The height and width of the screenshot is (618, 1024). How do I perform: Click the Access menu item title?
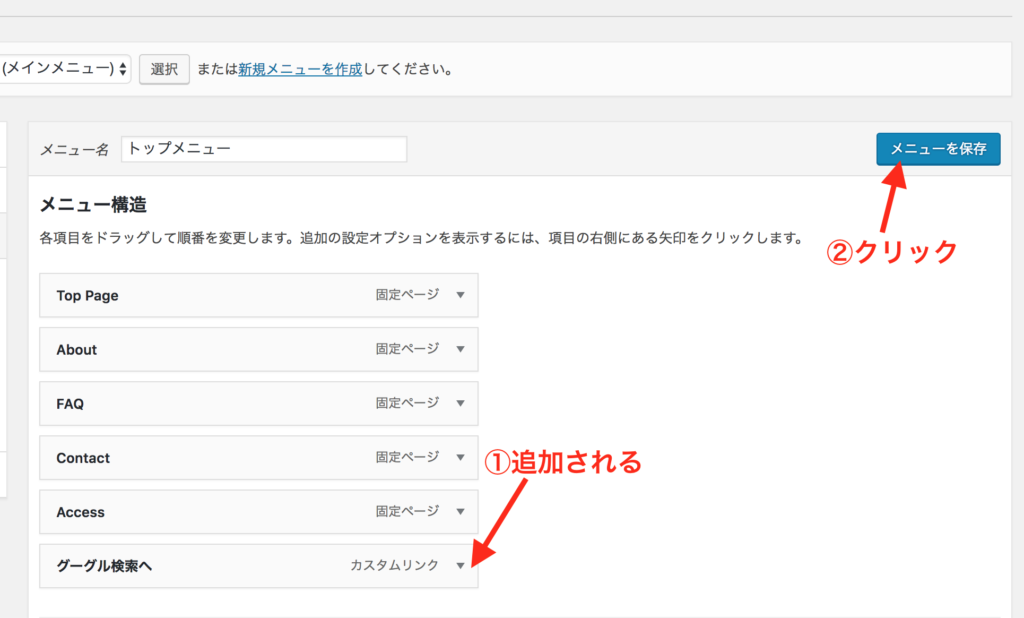click(80, 512)
